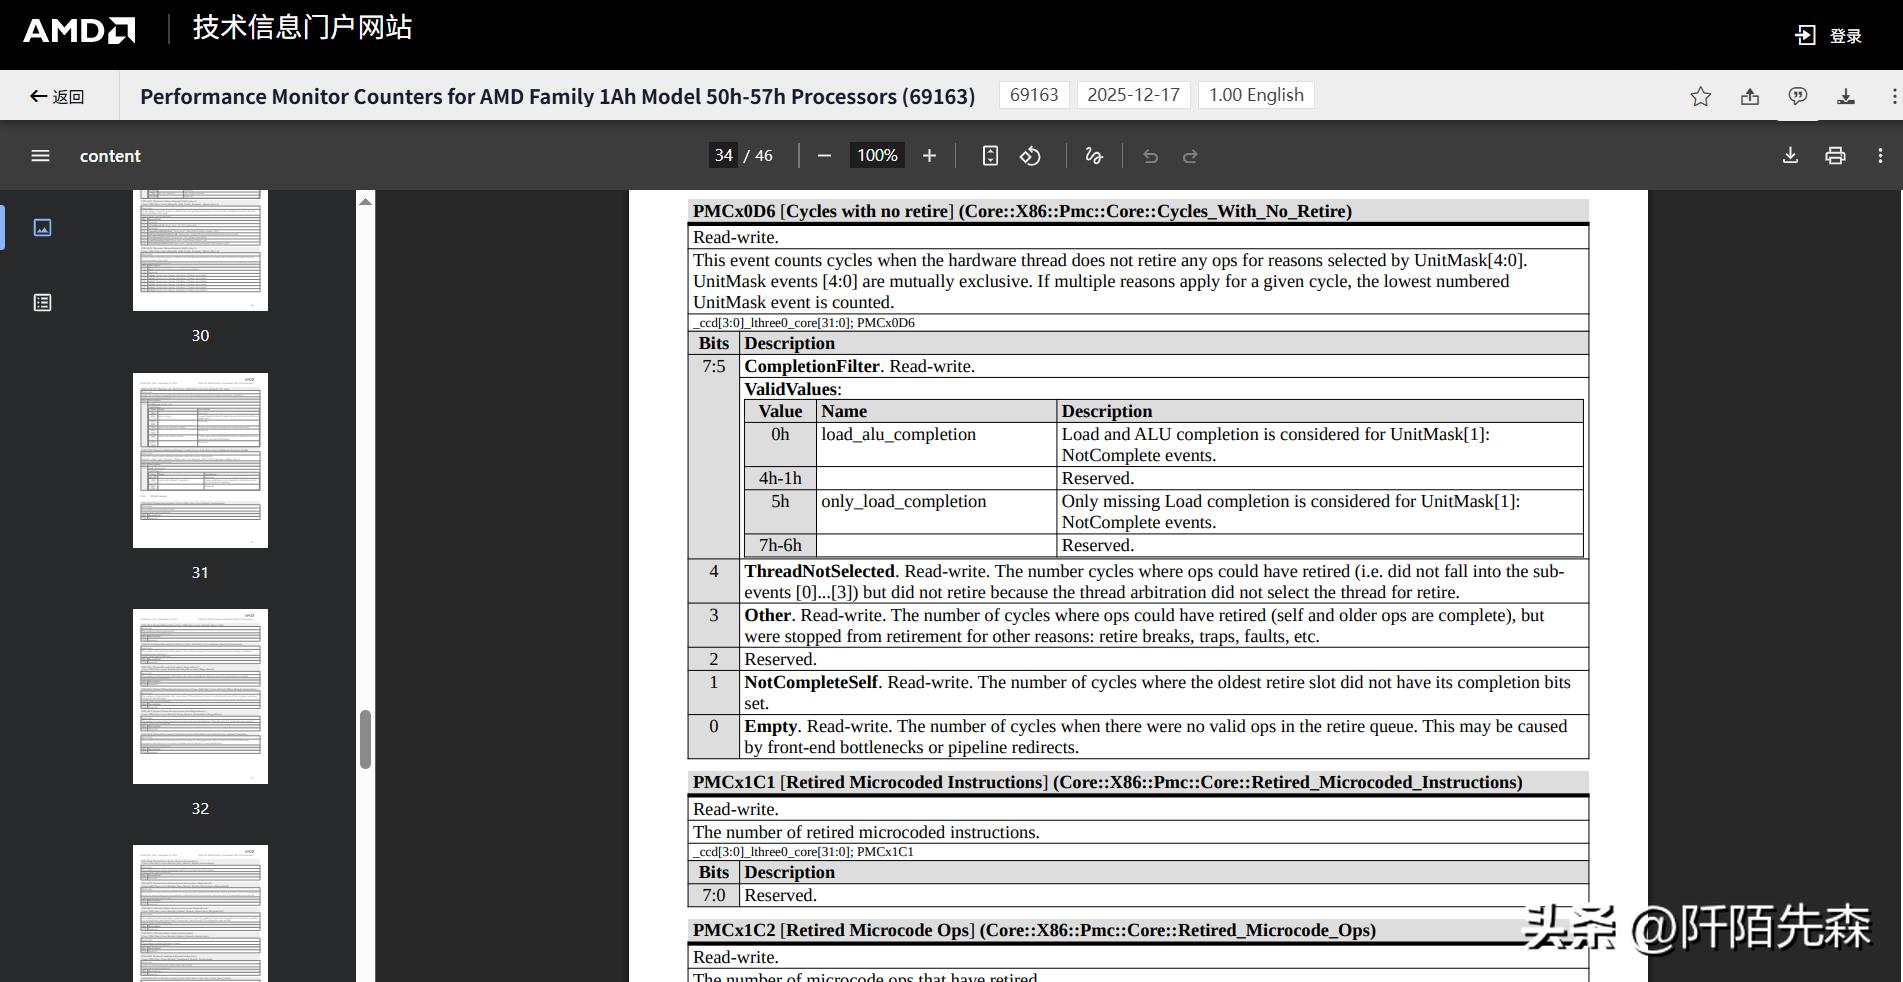This screenshot has width=1903, height=982.
Task: Click the 登录 login button
Action: [x=1828, y=36]
